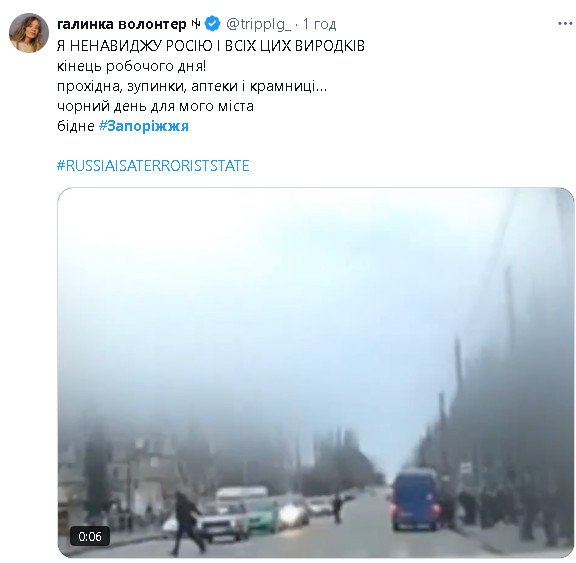The height and width of the screenshot is (563, 576).
Task: Click the text чорний день для мого міста
Action: [155, 106]
